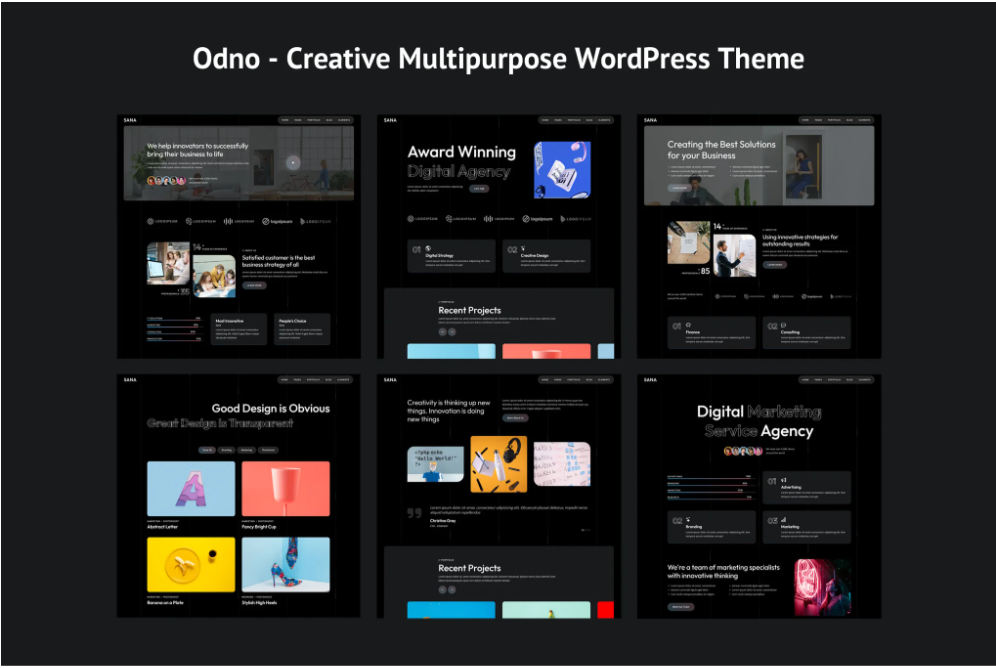Screen dimensions: 996x668
Task: Click previous arrow under Recent Projects in 'Creativity' demo
Action: pyautogui.click(x=442, y=590)
